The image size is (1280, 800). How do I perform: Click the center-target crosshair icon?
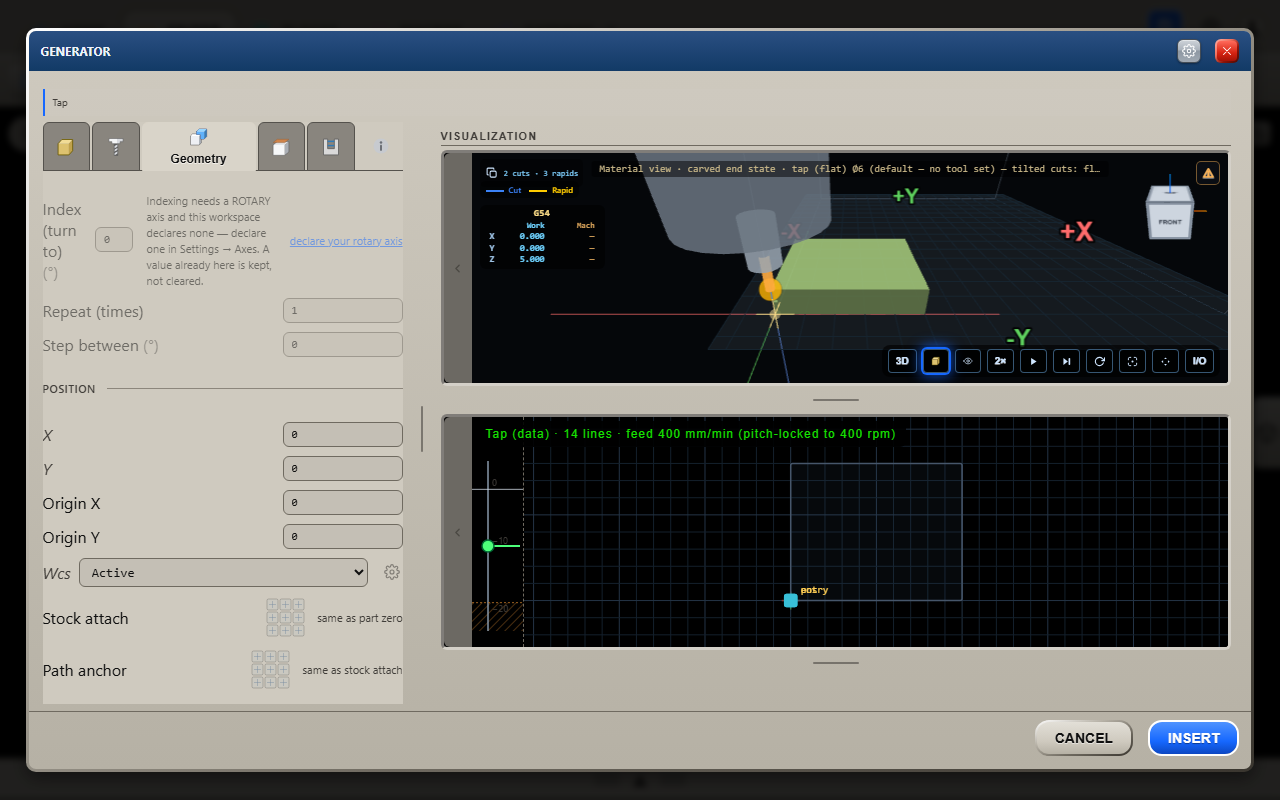click(x=1165, y=361)
